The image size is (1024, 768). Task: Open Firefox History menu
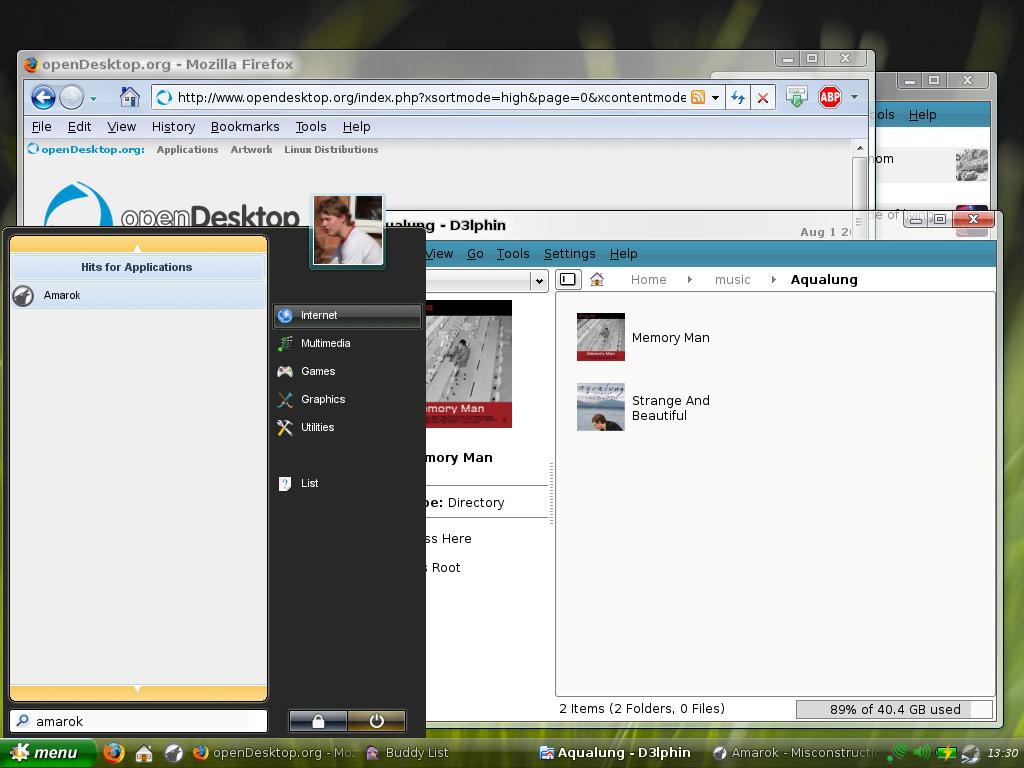(173, 127)
